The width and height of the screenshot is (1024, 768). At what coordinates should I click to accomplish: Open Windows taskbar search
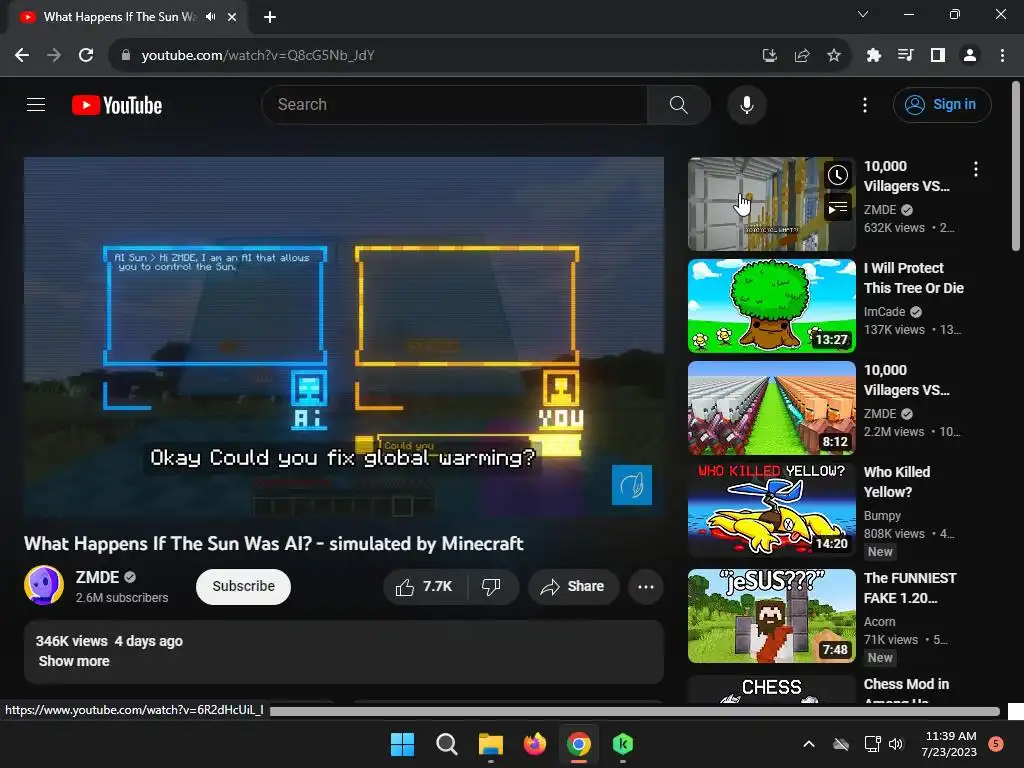coord(447,744)
